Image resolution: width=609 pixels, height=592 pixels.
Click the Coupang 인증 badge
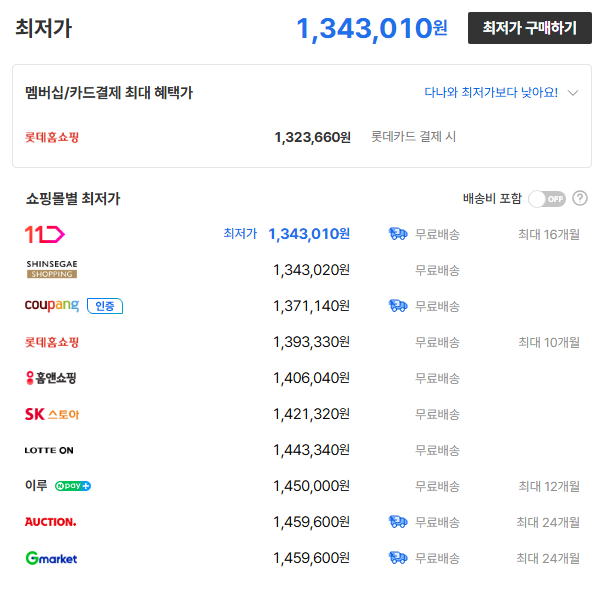[x=105, y=306]
